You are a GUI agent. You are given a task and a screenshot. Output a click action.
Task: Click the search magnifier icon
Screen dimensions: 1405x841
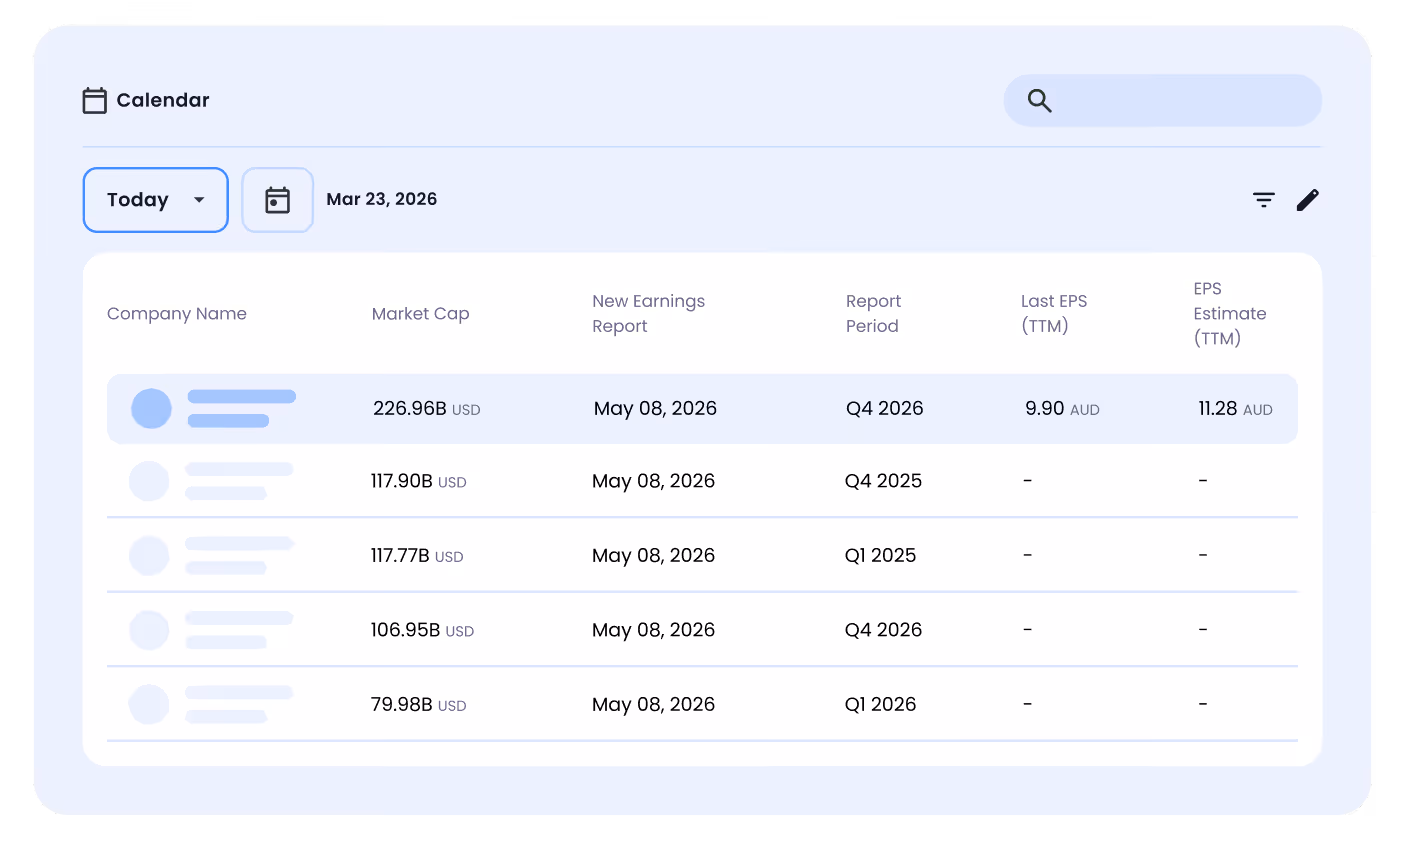click(x=1040, y=100)
